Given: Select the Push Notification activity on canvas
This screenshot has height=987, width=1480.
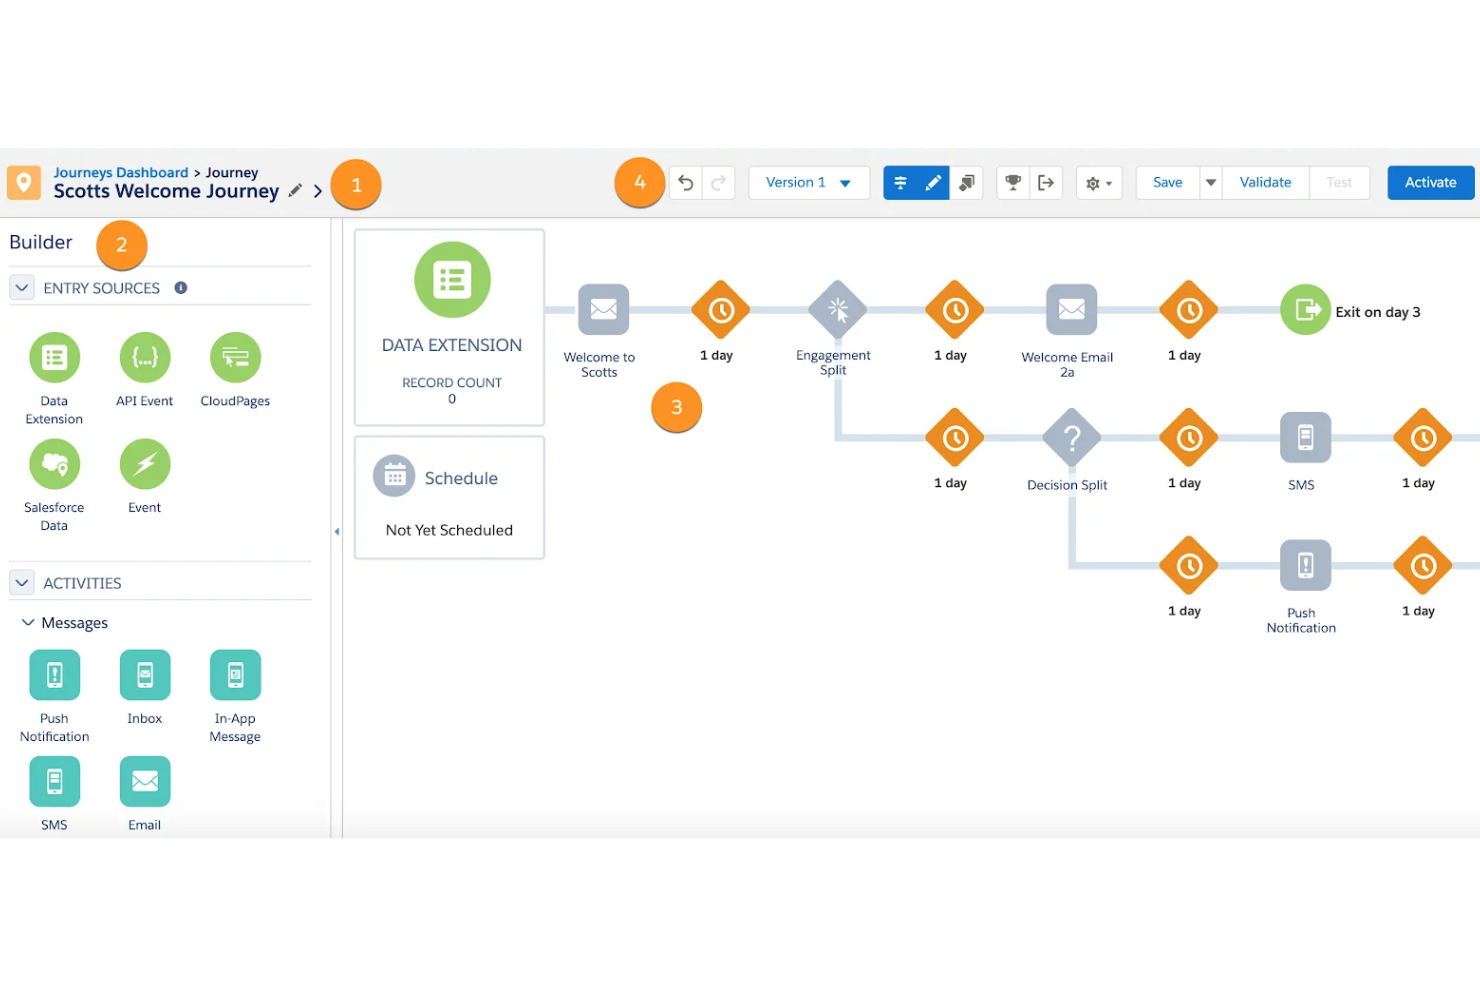Looking at the screenshot, I should pos(1306,566).
